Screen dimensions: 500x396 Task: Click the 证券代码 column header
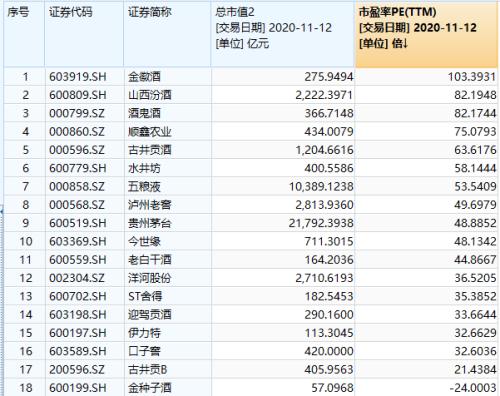pyautogui.click(x=84, y=34)
